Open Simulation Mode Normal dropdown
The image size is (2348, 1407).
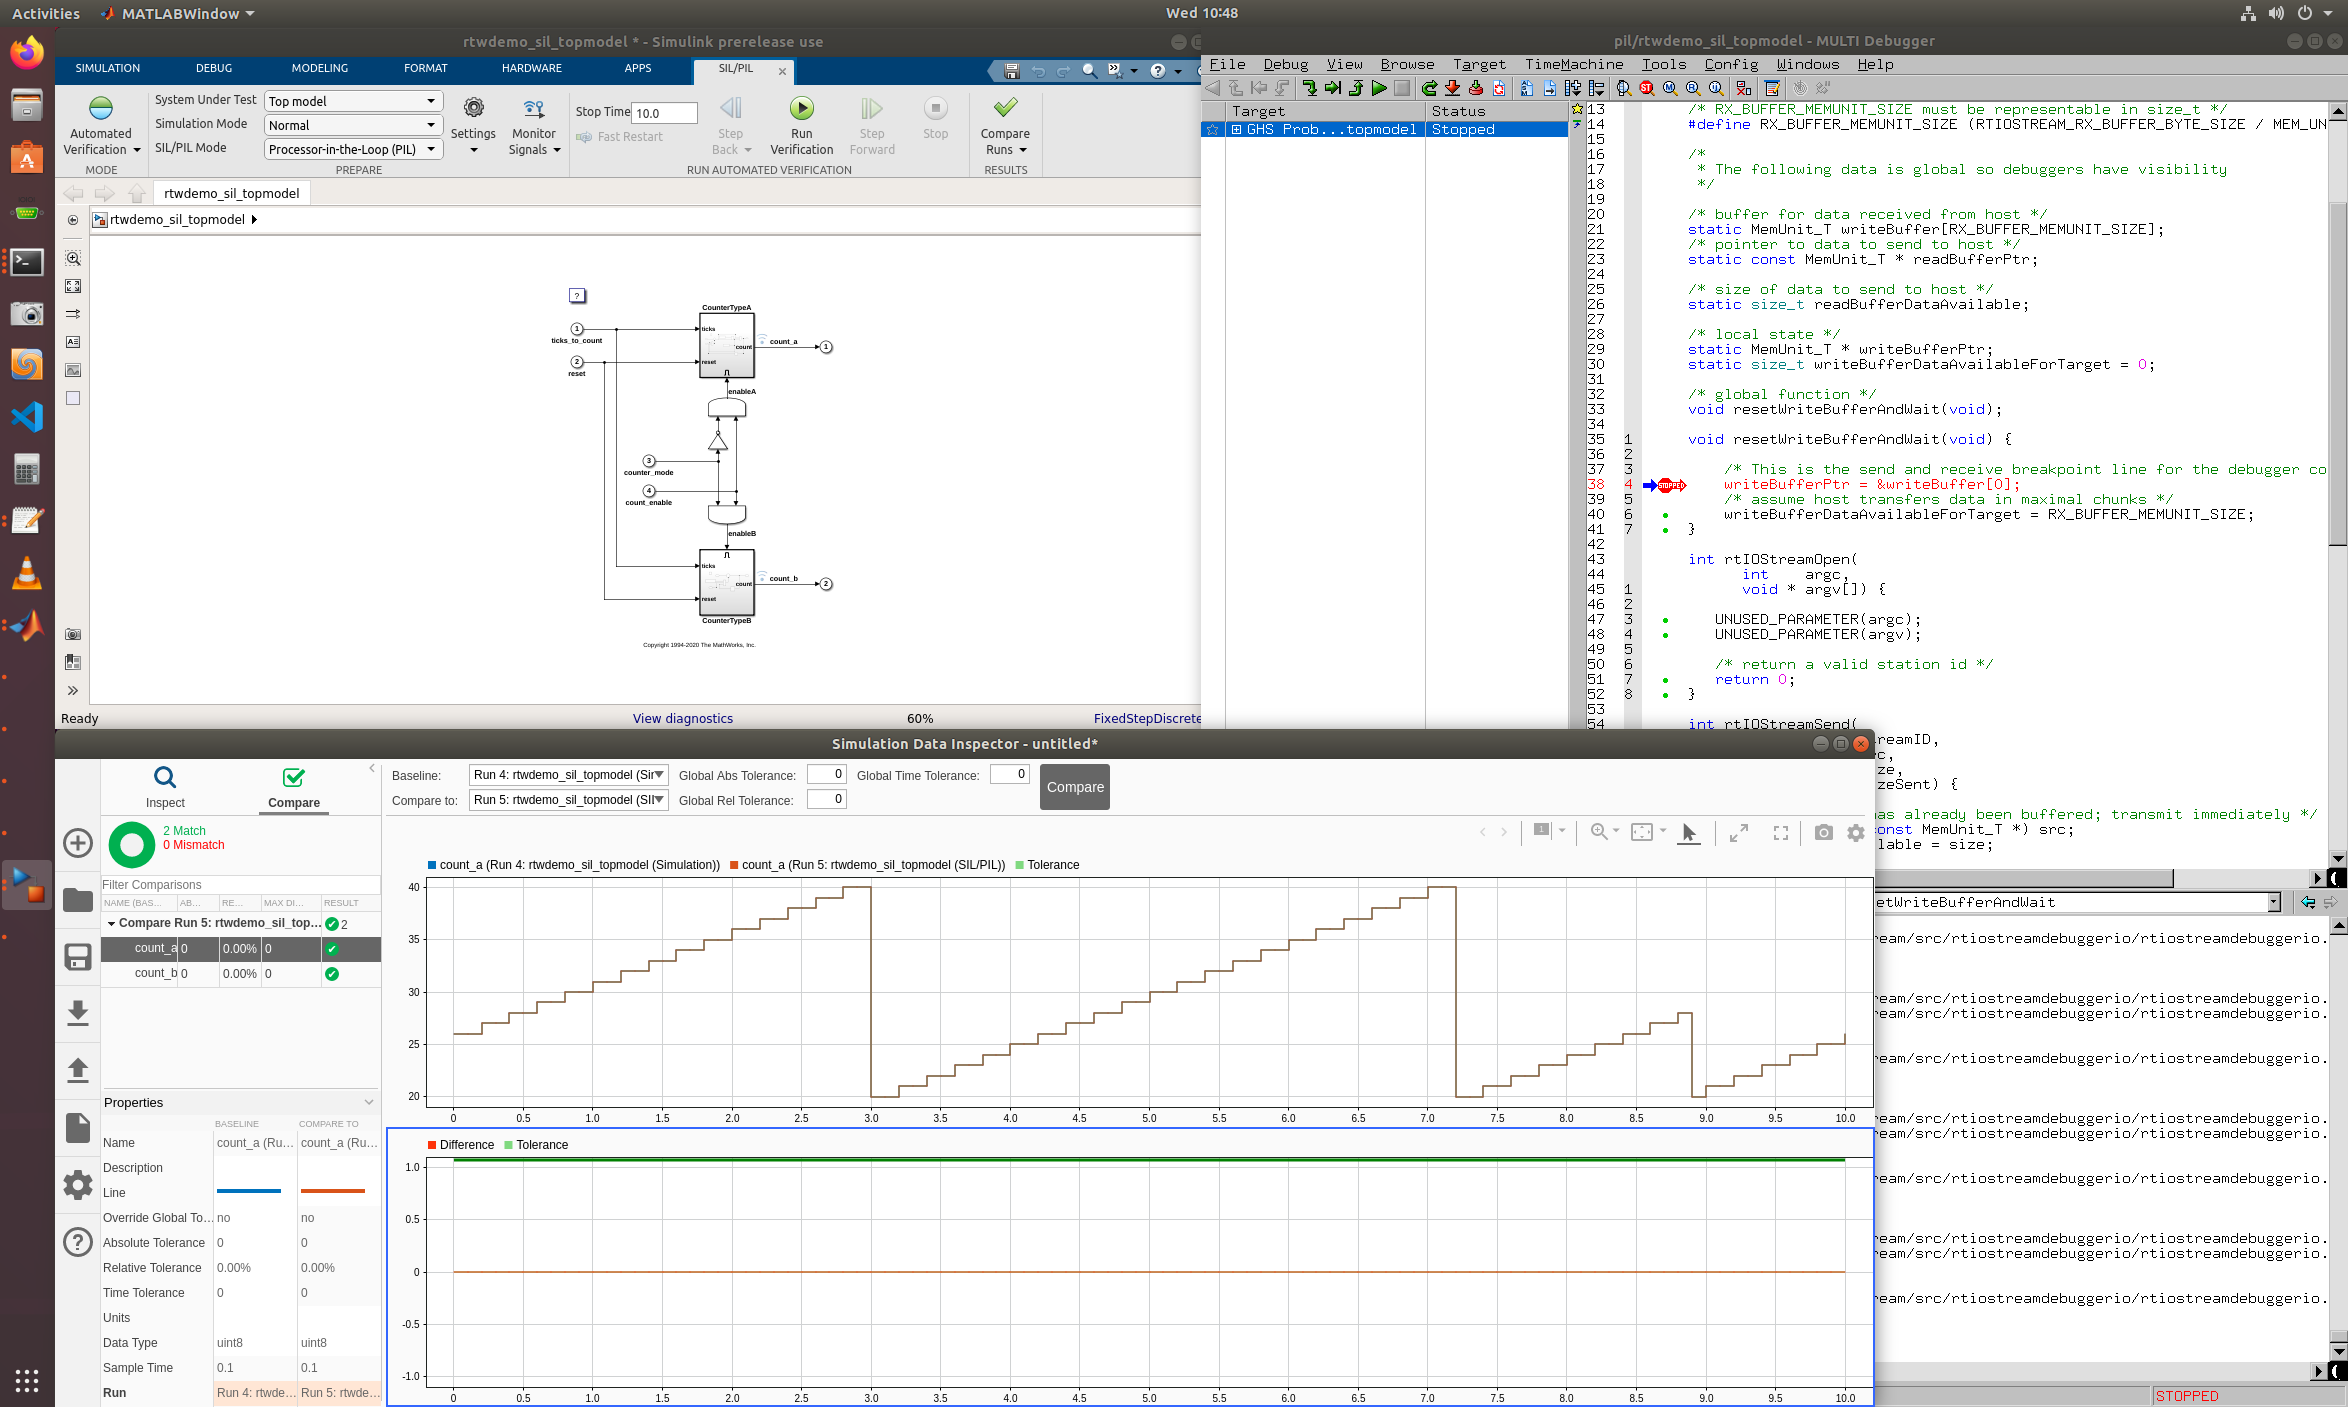pyautogui.click(x=353, y=125)
